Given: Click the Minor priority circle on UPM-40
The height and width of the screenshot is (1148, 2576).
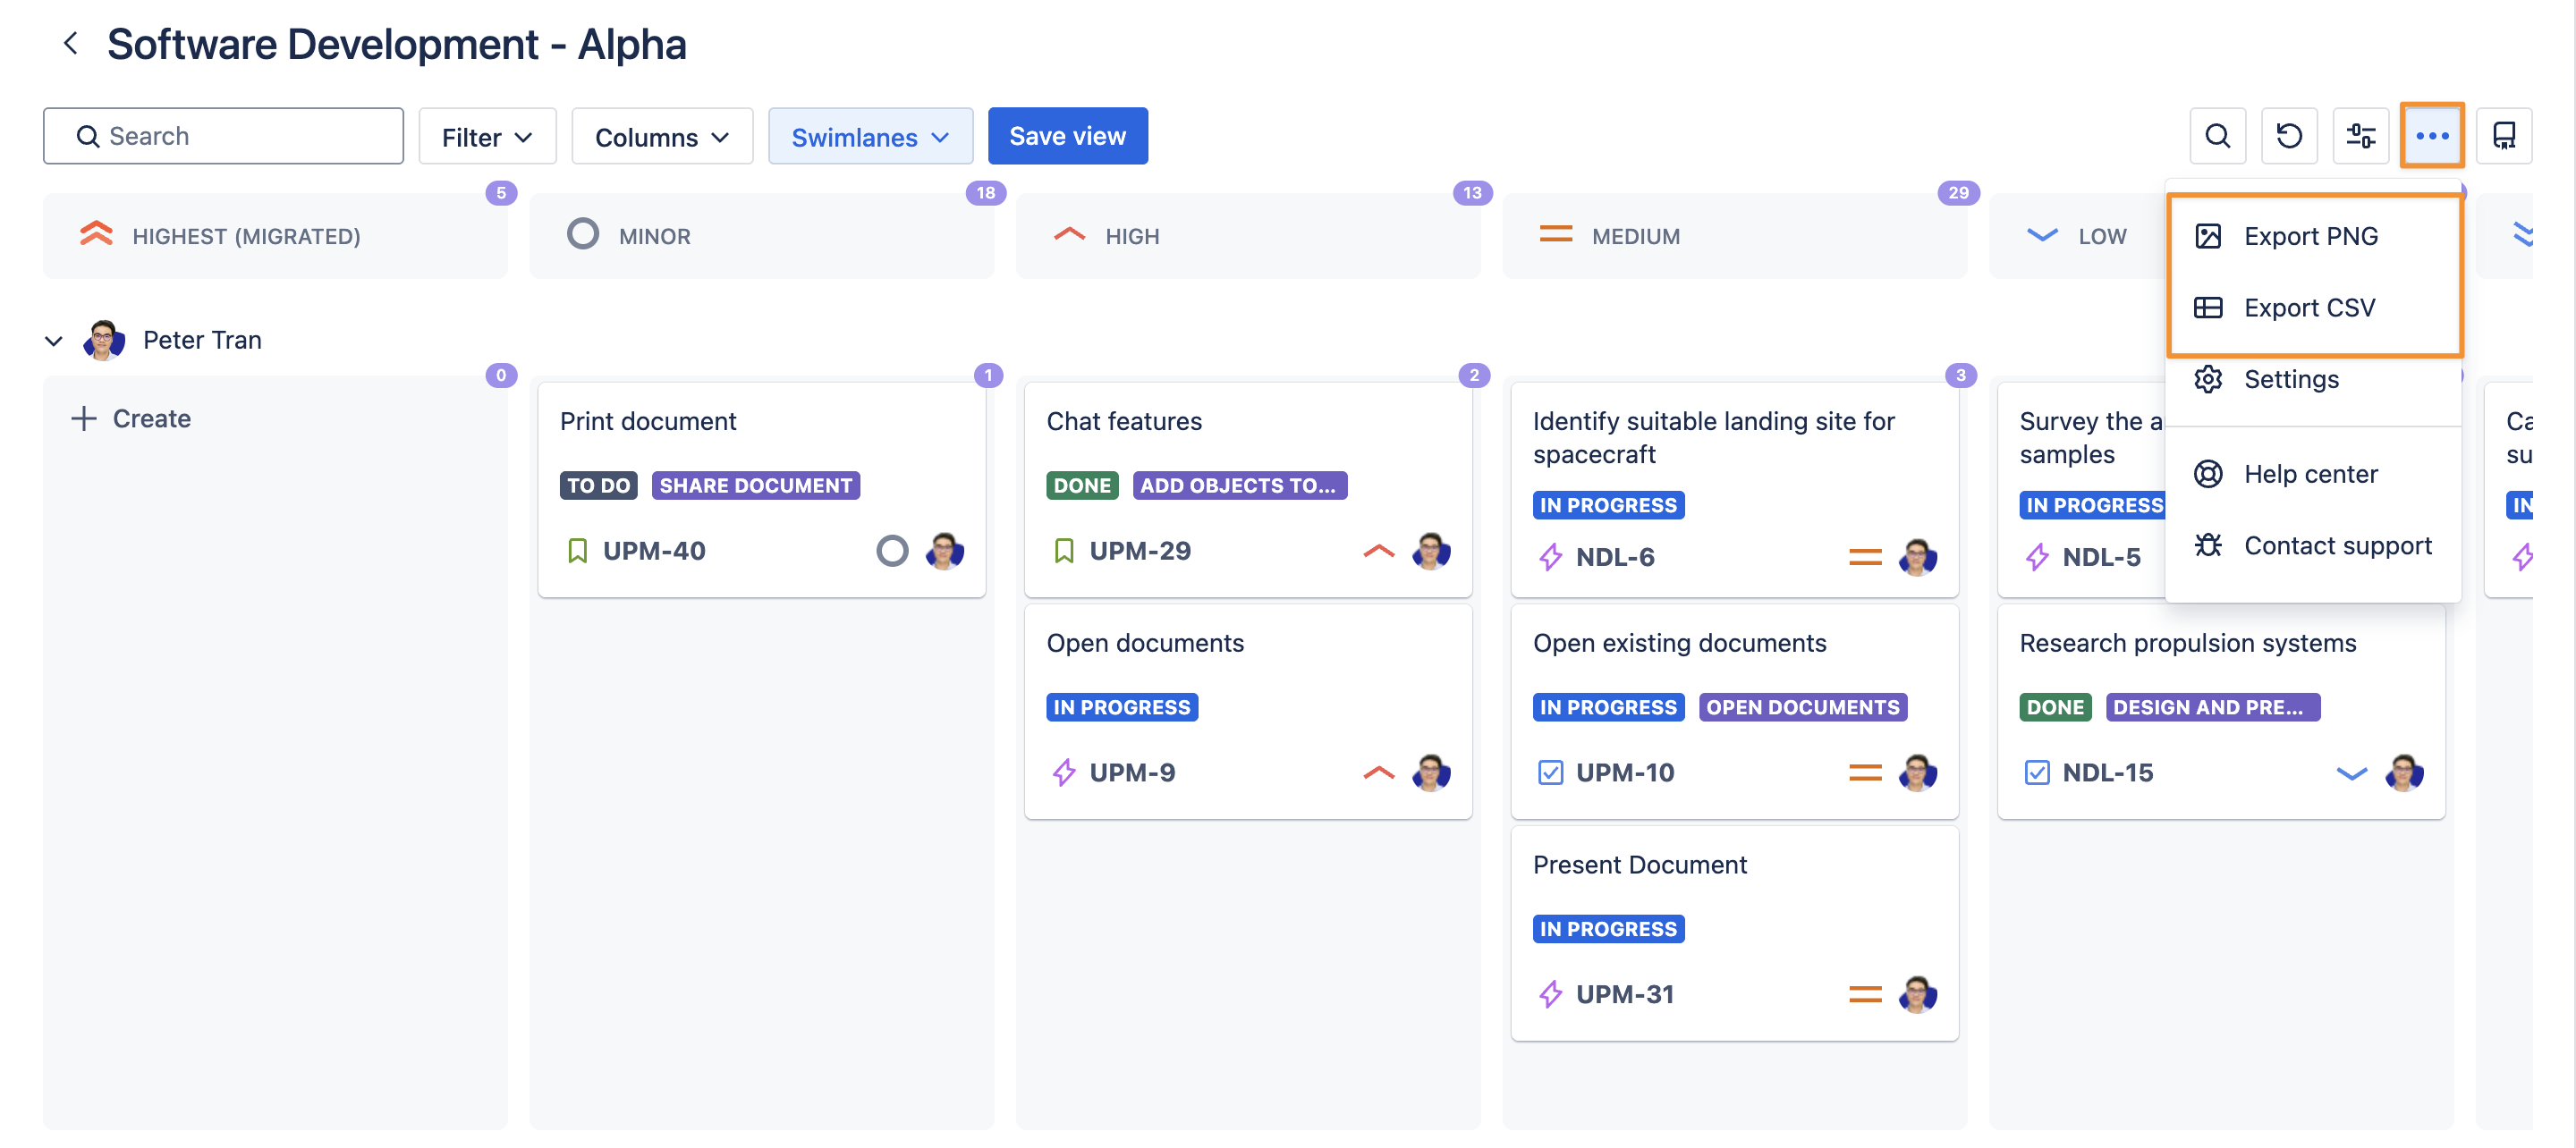Looking at the screenshot, I should pyautogui.click(x=892, y=550).
